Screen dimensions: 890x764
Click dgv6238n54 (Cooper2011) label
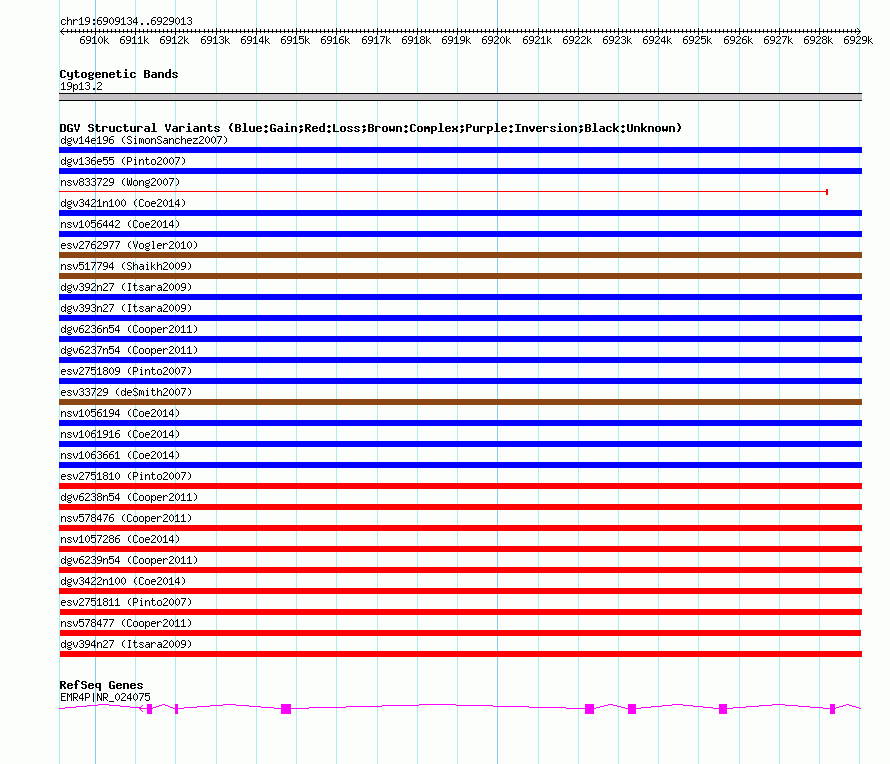(129, 497)
